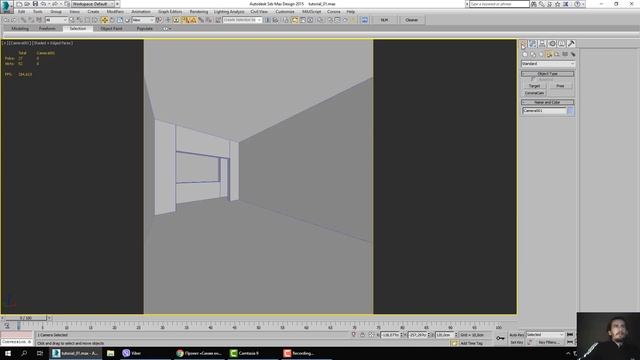640x360 pixels.
Task: Open the Display command panel tab
Action: (562, 44)
